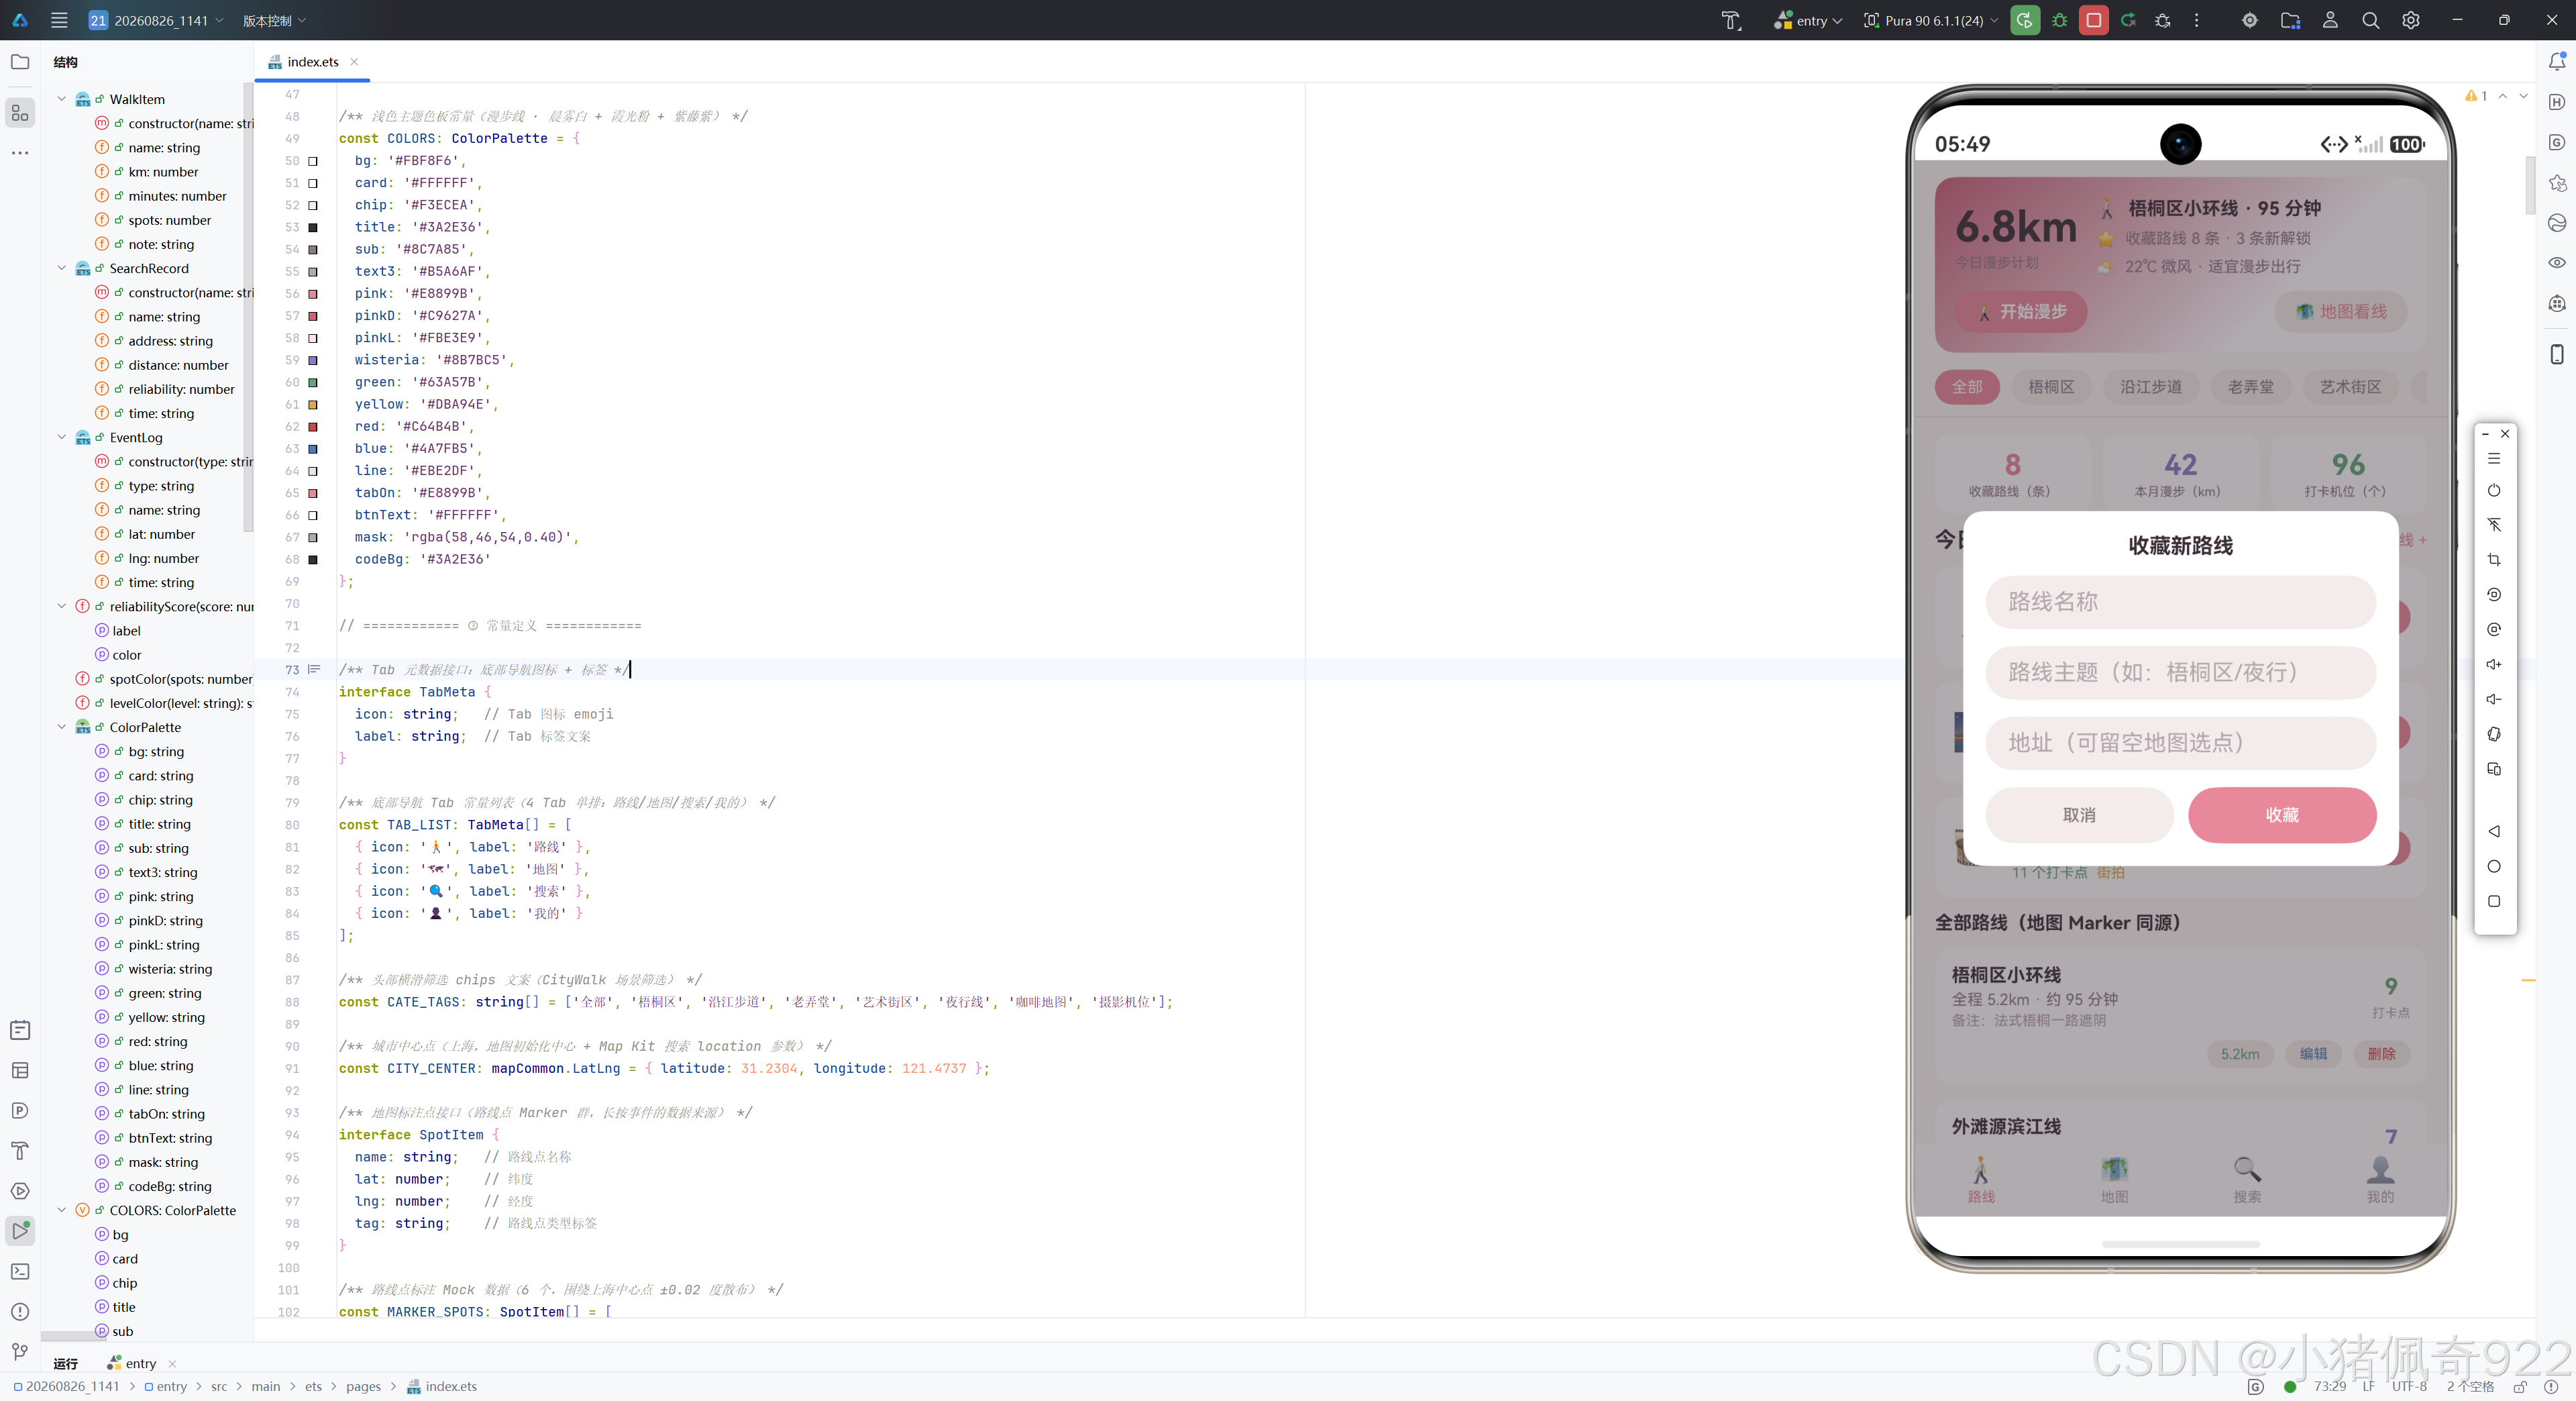Select the 艺术街区 filter chip

[x=2350, y=387]
